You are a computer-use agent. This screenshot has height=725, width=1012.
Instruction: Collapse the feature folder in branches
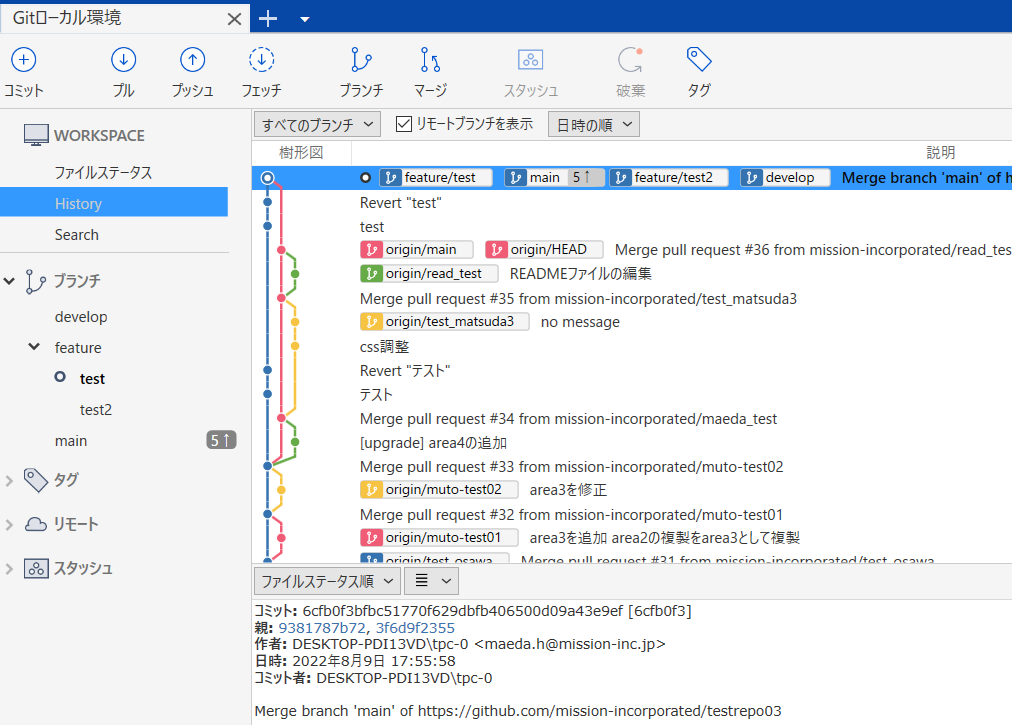click(35, 348)
